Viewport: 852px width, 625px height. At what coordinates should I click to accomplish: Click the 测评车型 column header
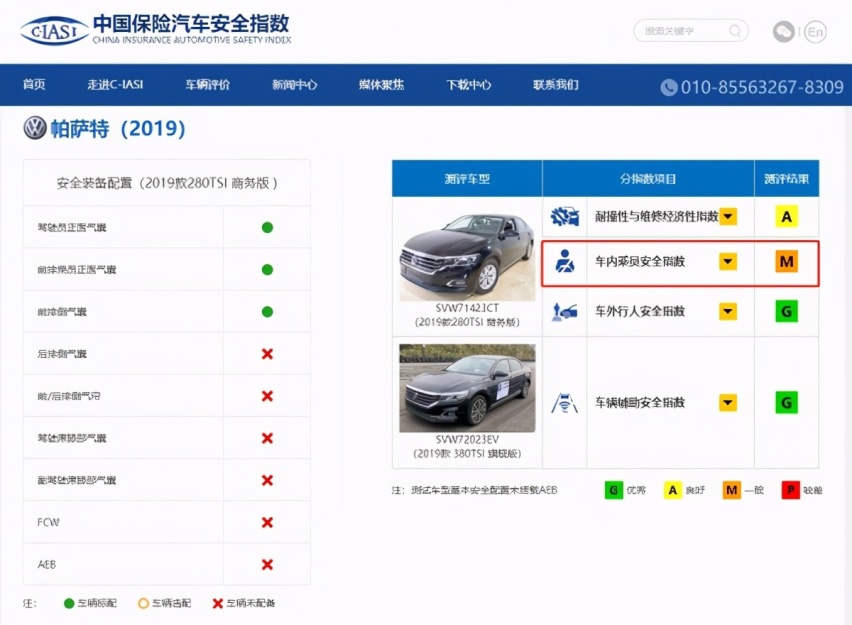467,179
